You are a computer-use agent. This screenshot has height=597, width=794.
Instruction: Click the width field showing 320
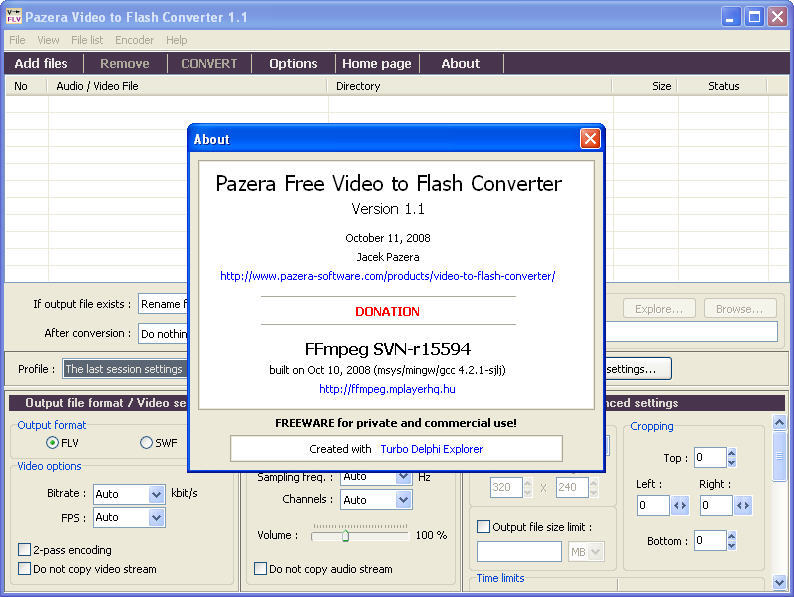click(506, 487)
